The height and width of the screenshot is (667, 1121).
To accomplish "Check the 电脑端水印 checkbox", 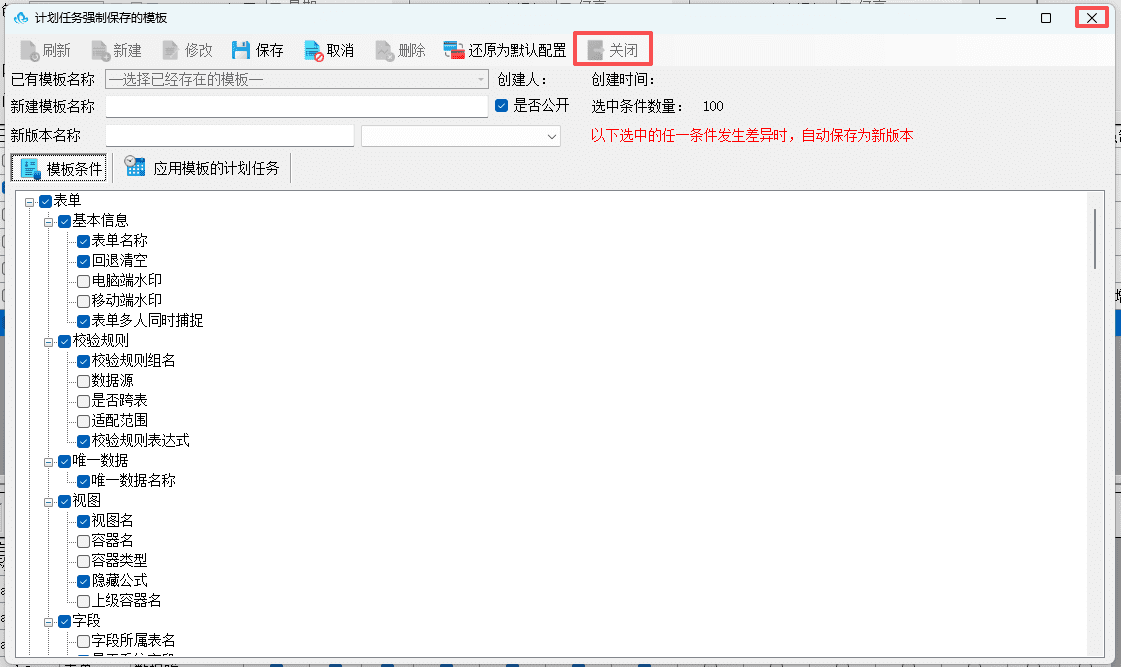I will [x=84, y=281].
